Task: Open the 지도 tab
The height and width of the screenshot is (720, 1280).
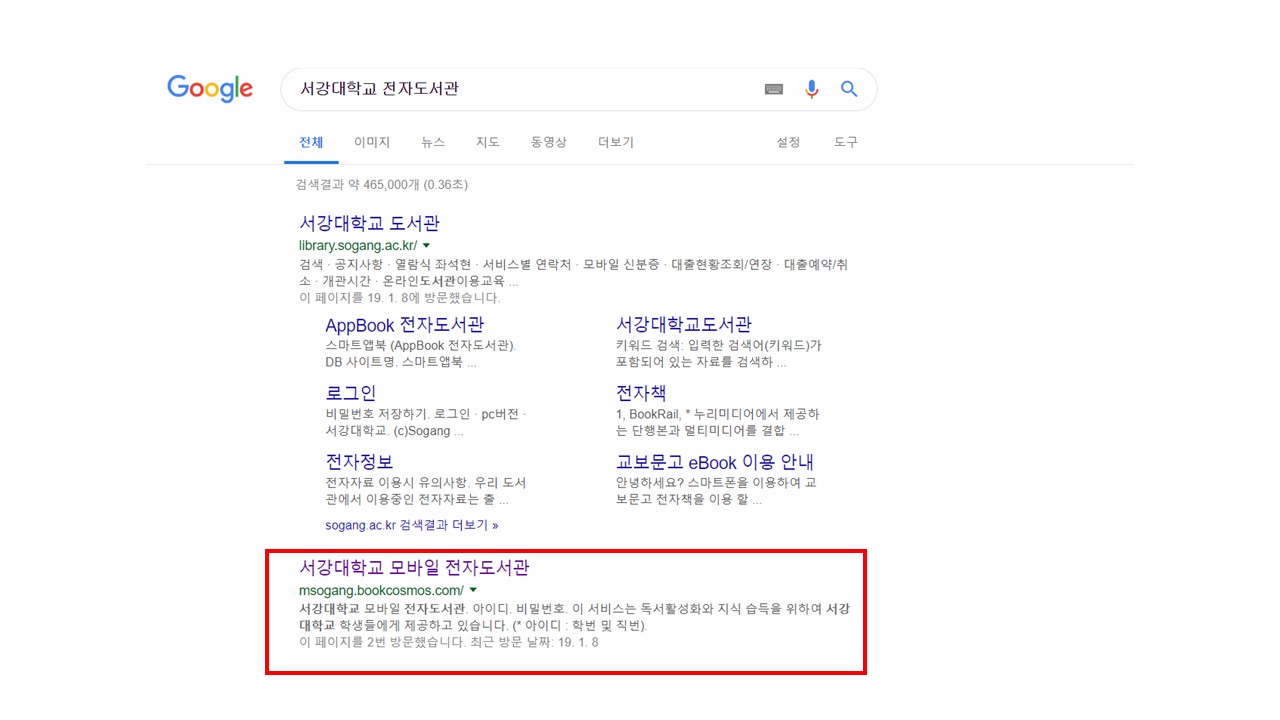Action: [487, 142]
